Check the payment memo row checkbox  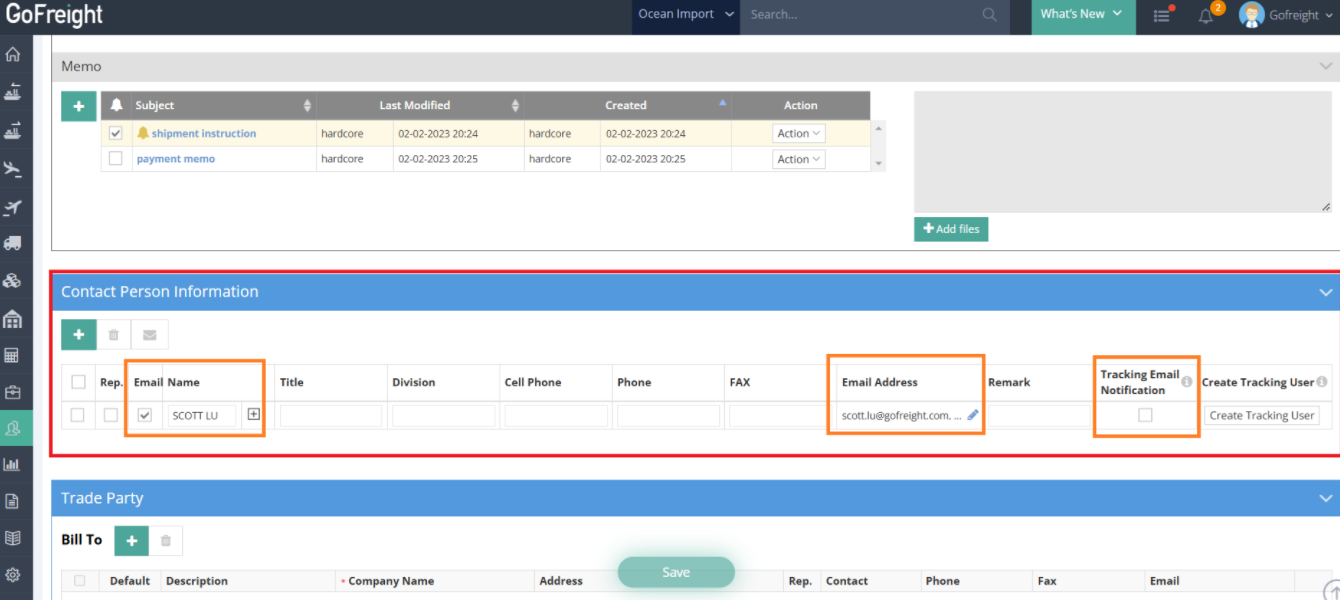pos(116,159)
